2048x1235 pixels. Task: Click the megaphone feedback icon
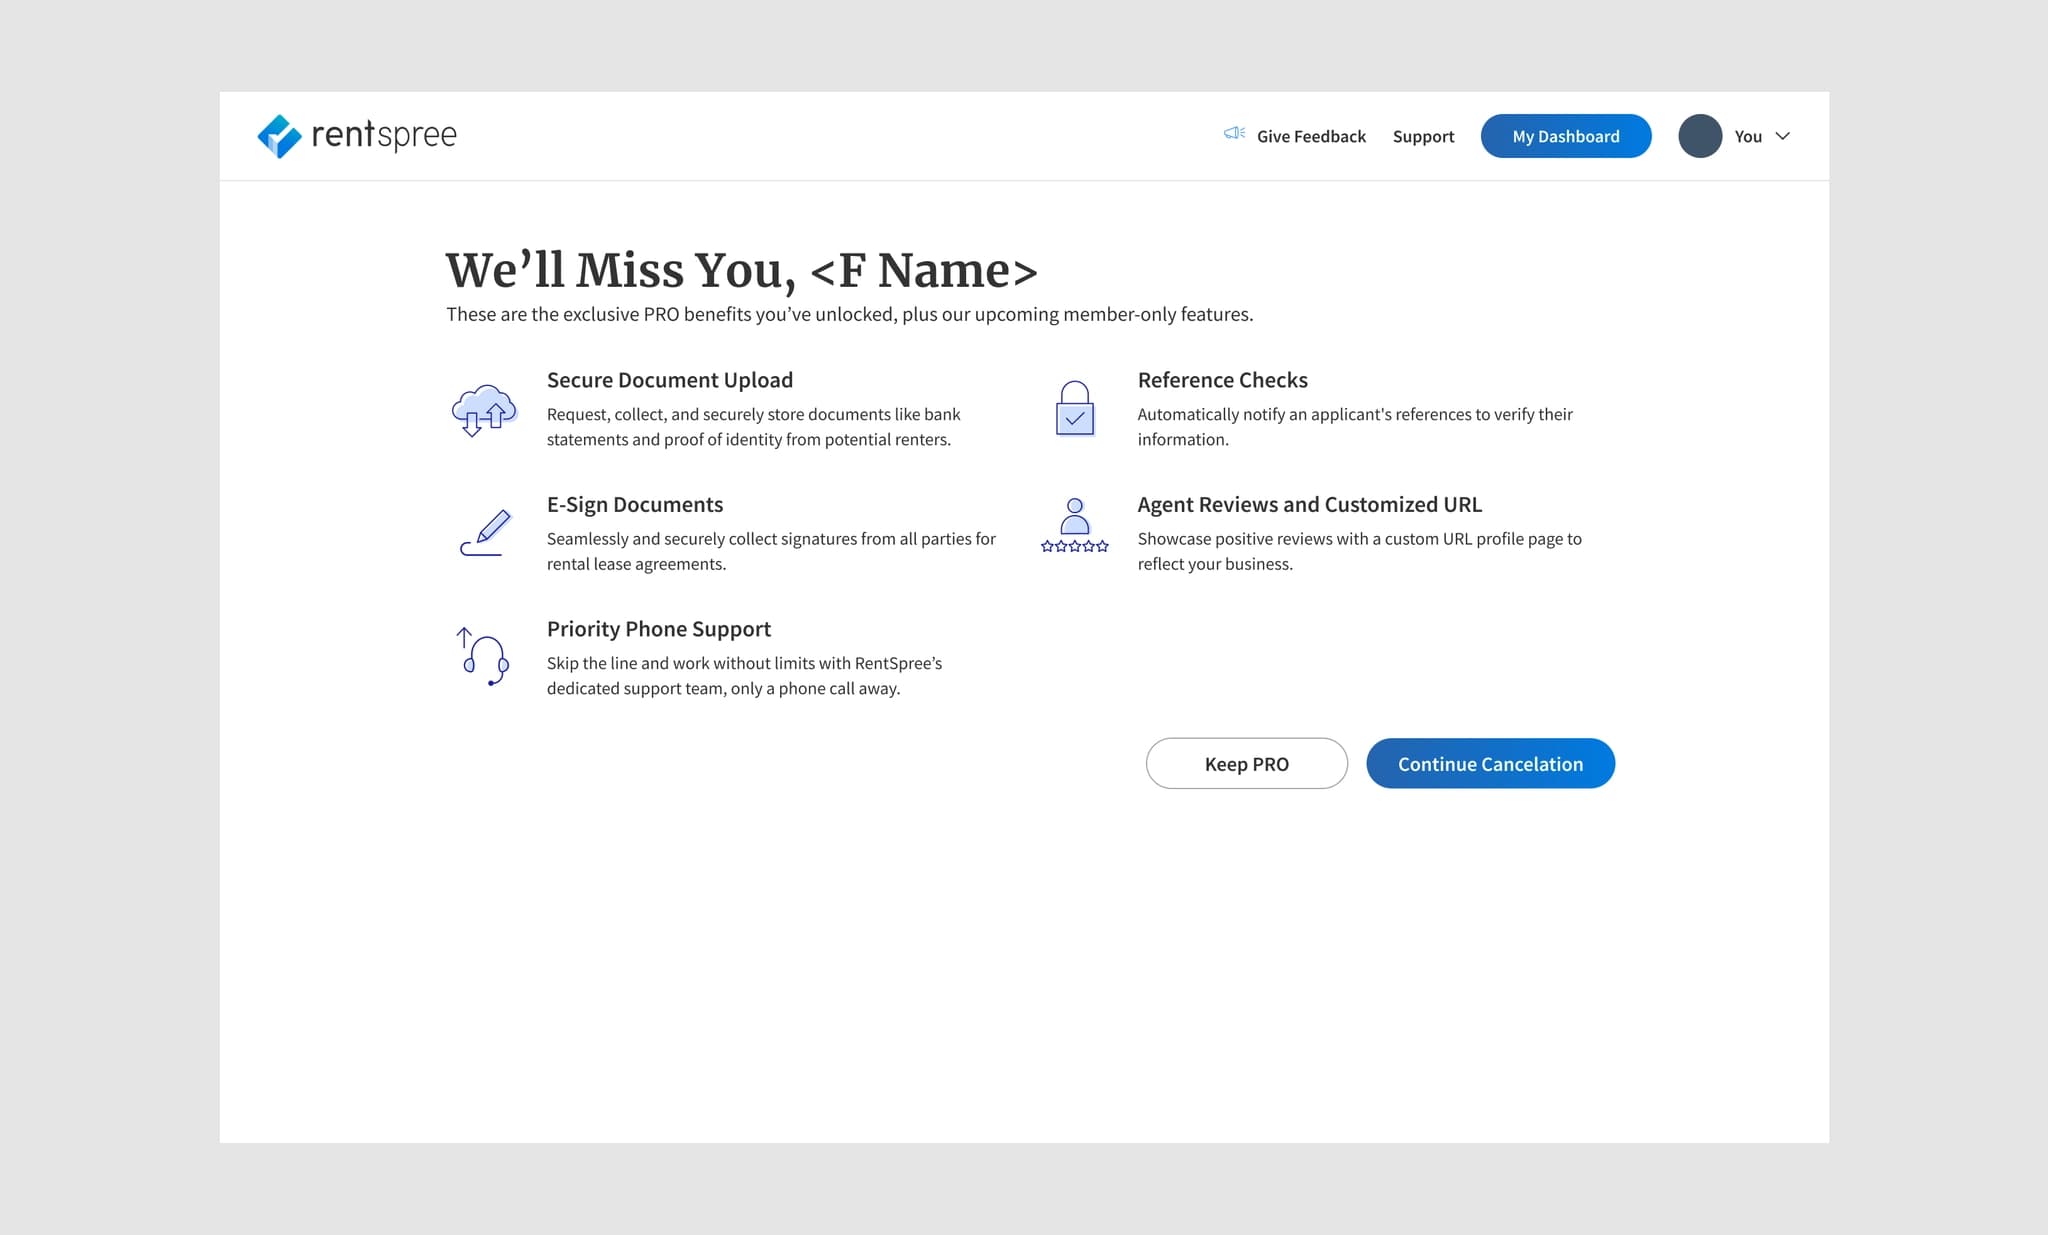(1234, 133)
